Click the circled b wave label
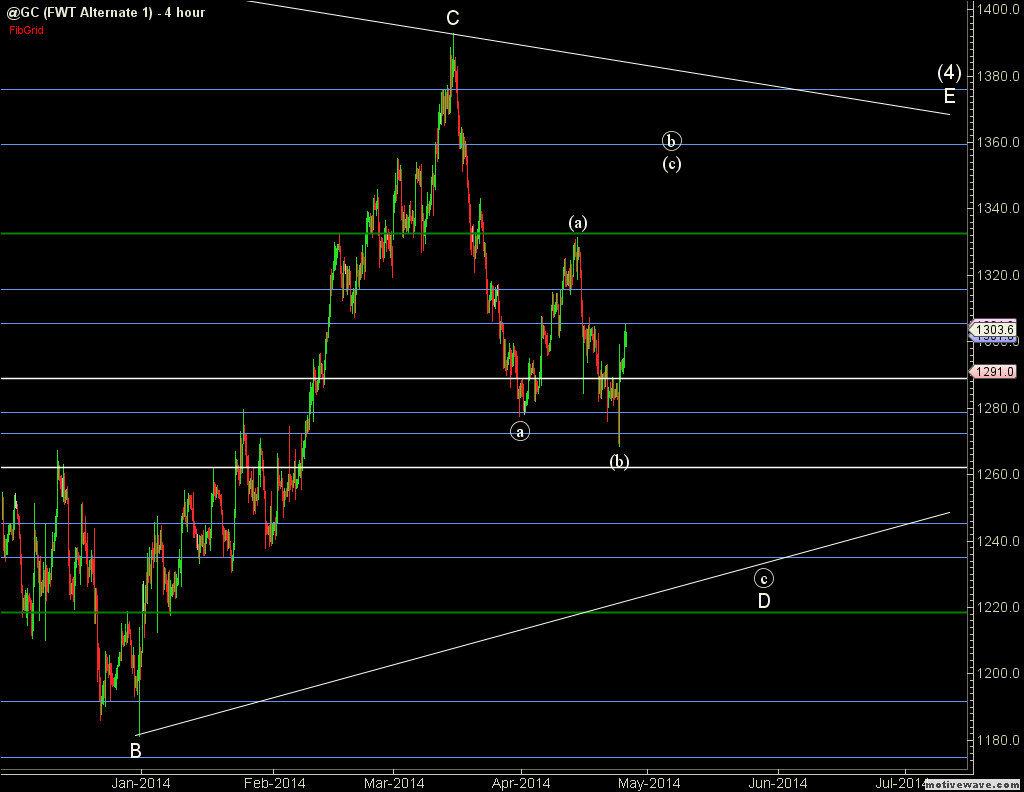 click(672, 141)
